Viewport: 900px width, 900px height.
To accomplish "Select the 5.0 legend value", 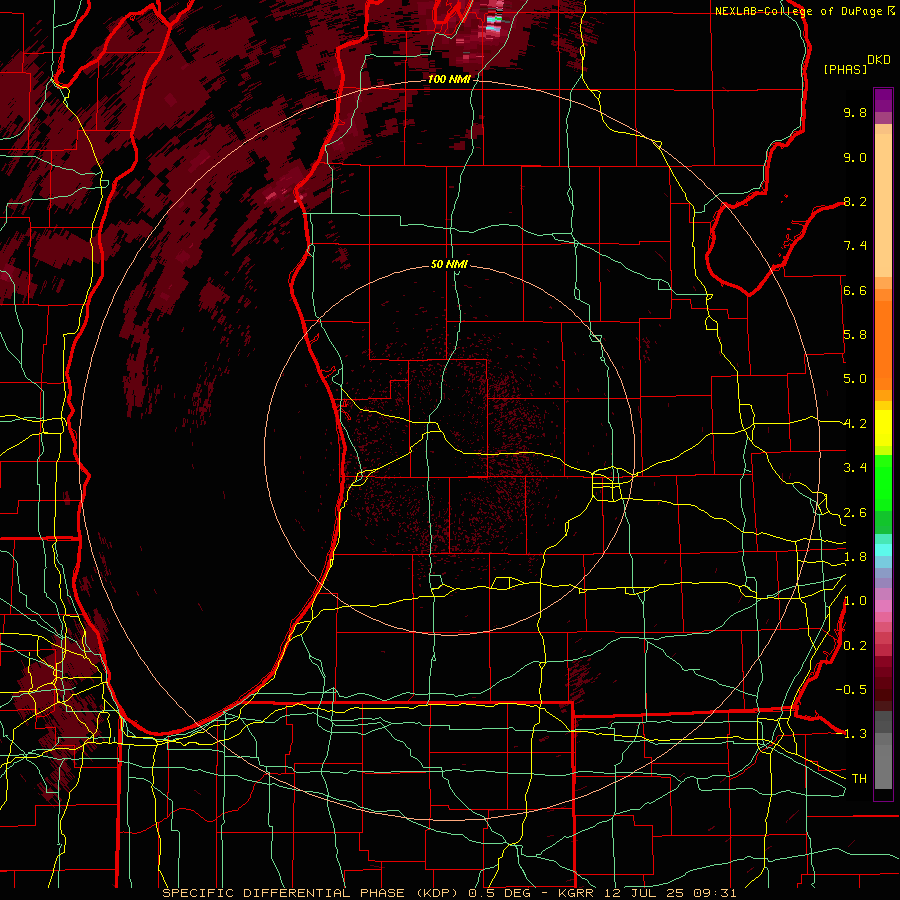I will coord(855,379).
